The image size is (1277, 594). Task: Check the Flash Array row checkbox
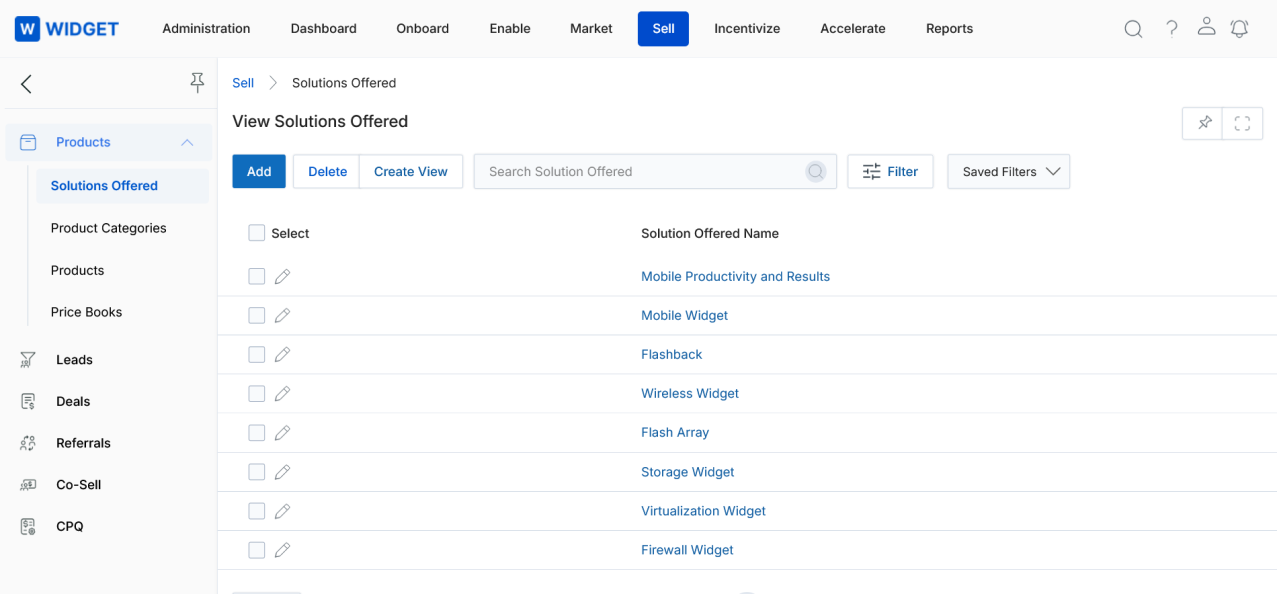(x=257, y=432)
